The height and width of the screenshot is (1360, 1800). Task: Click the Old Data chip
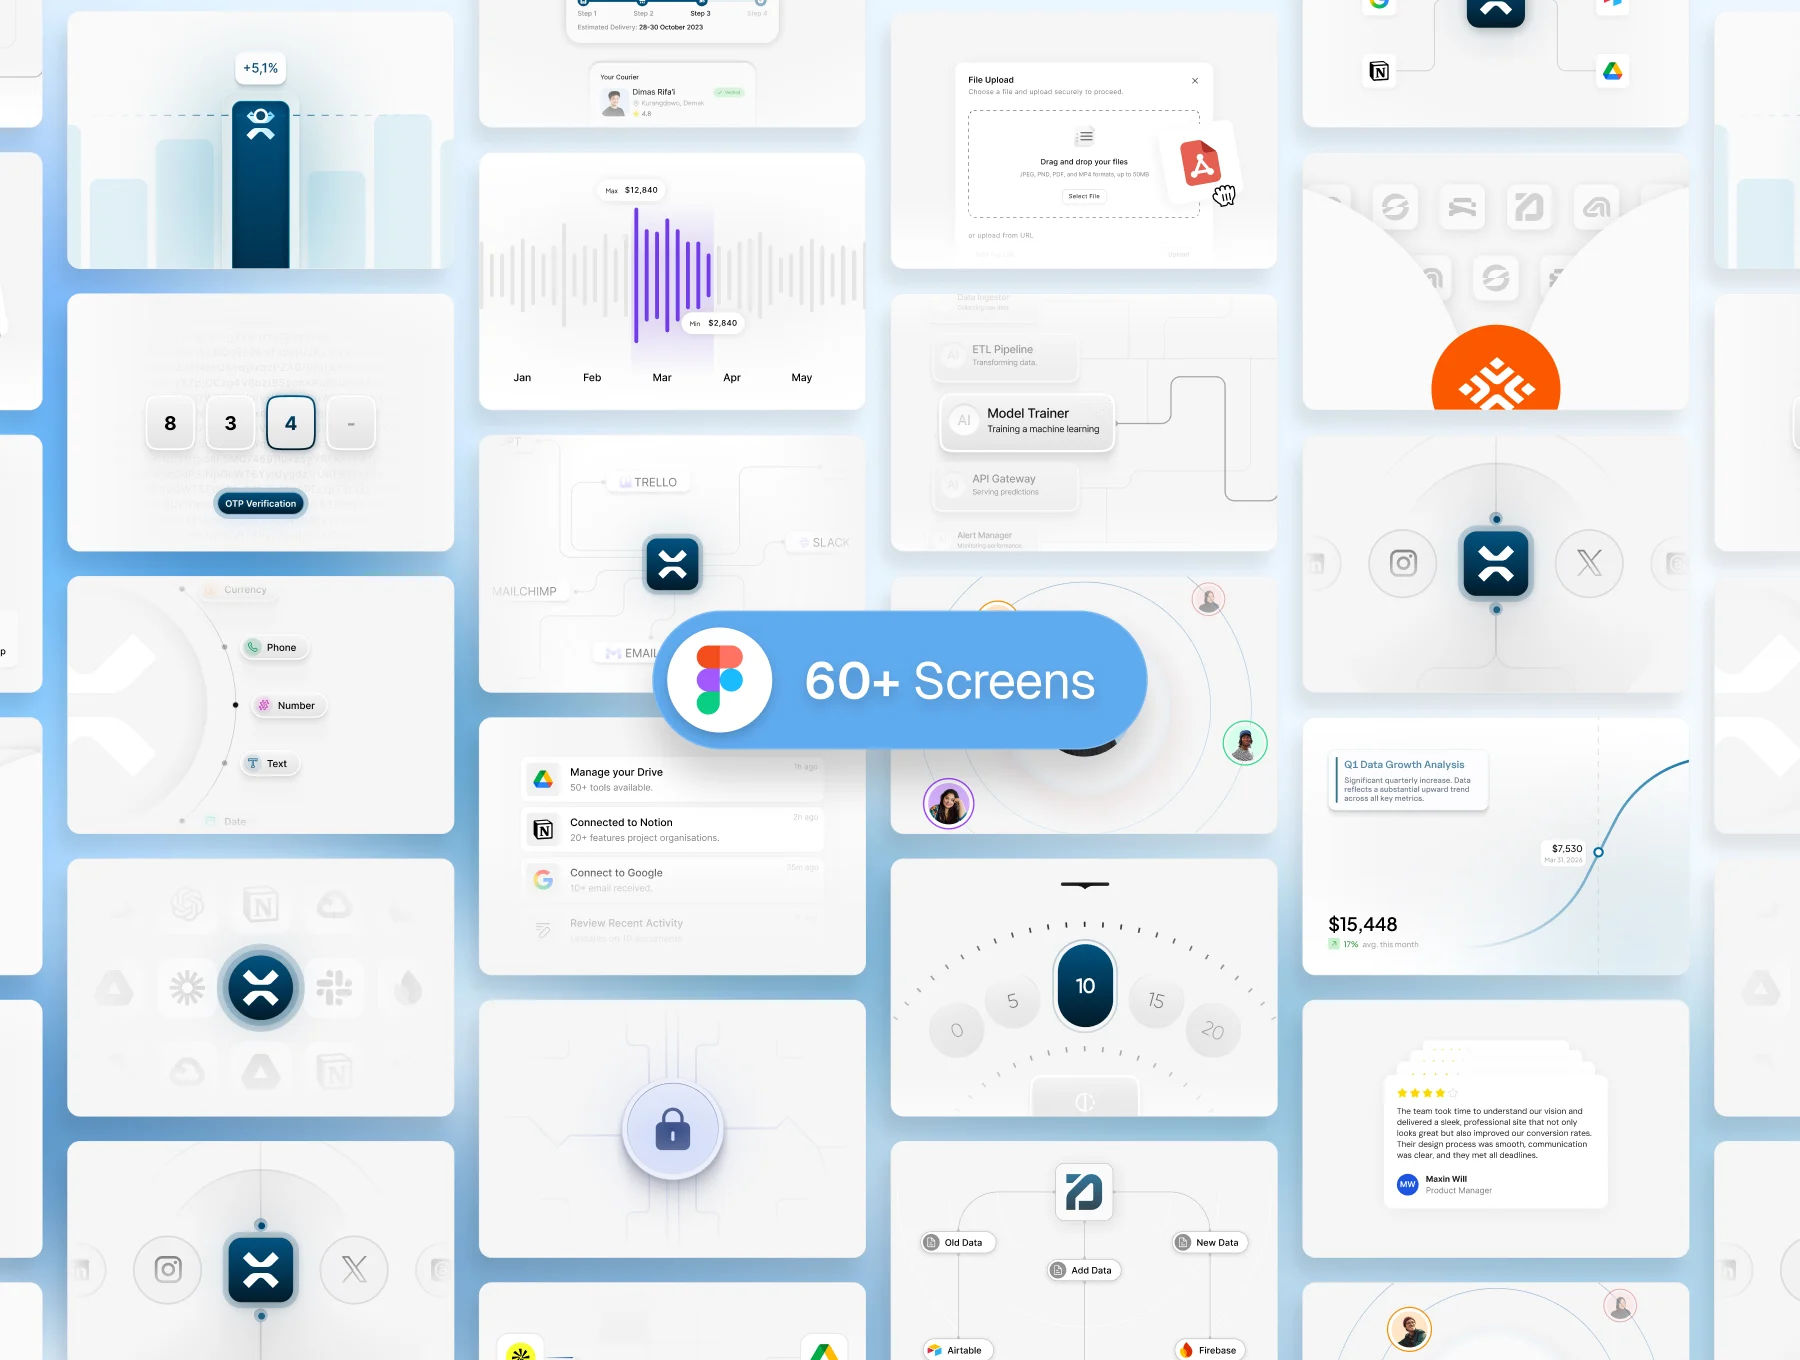click(x=958, y=1243)
